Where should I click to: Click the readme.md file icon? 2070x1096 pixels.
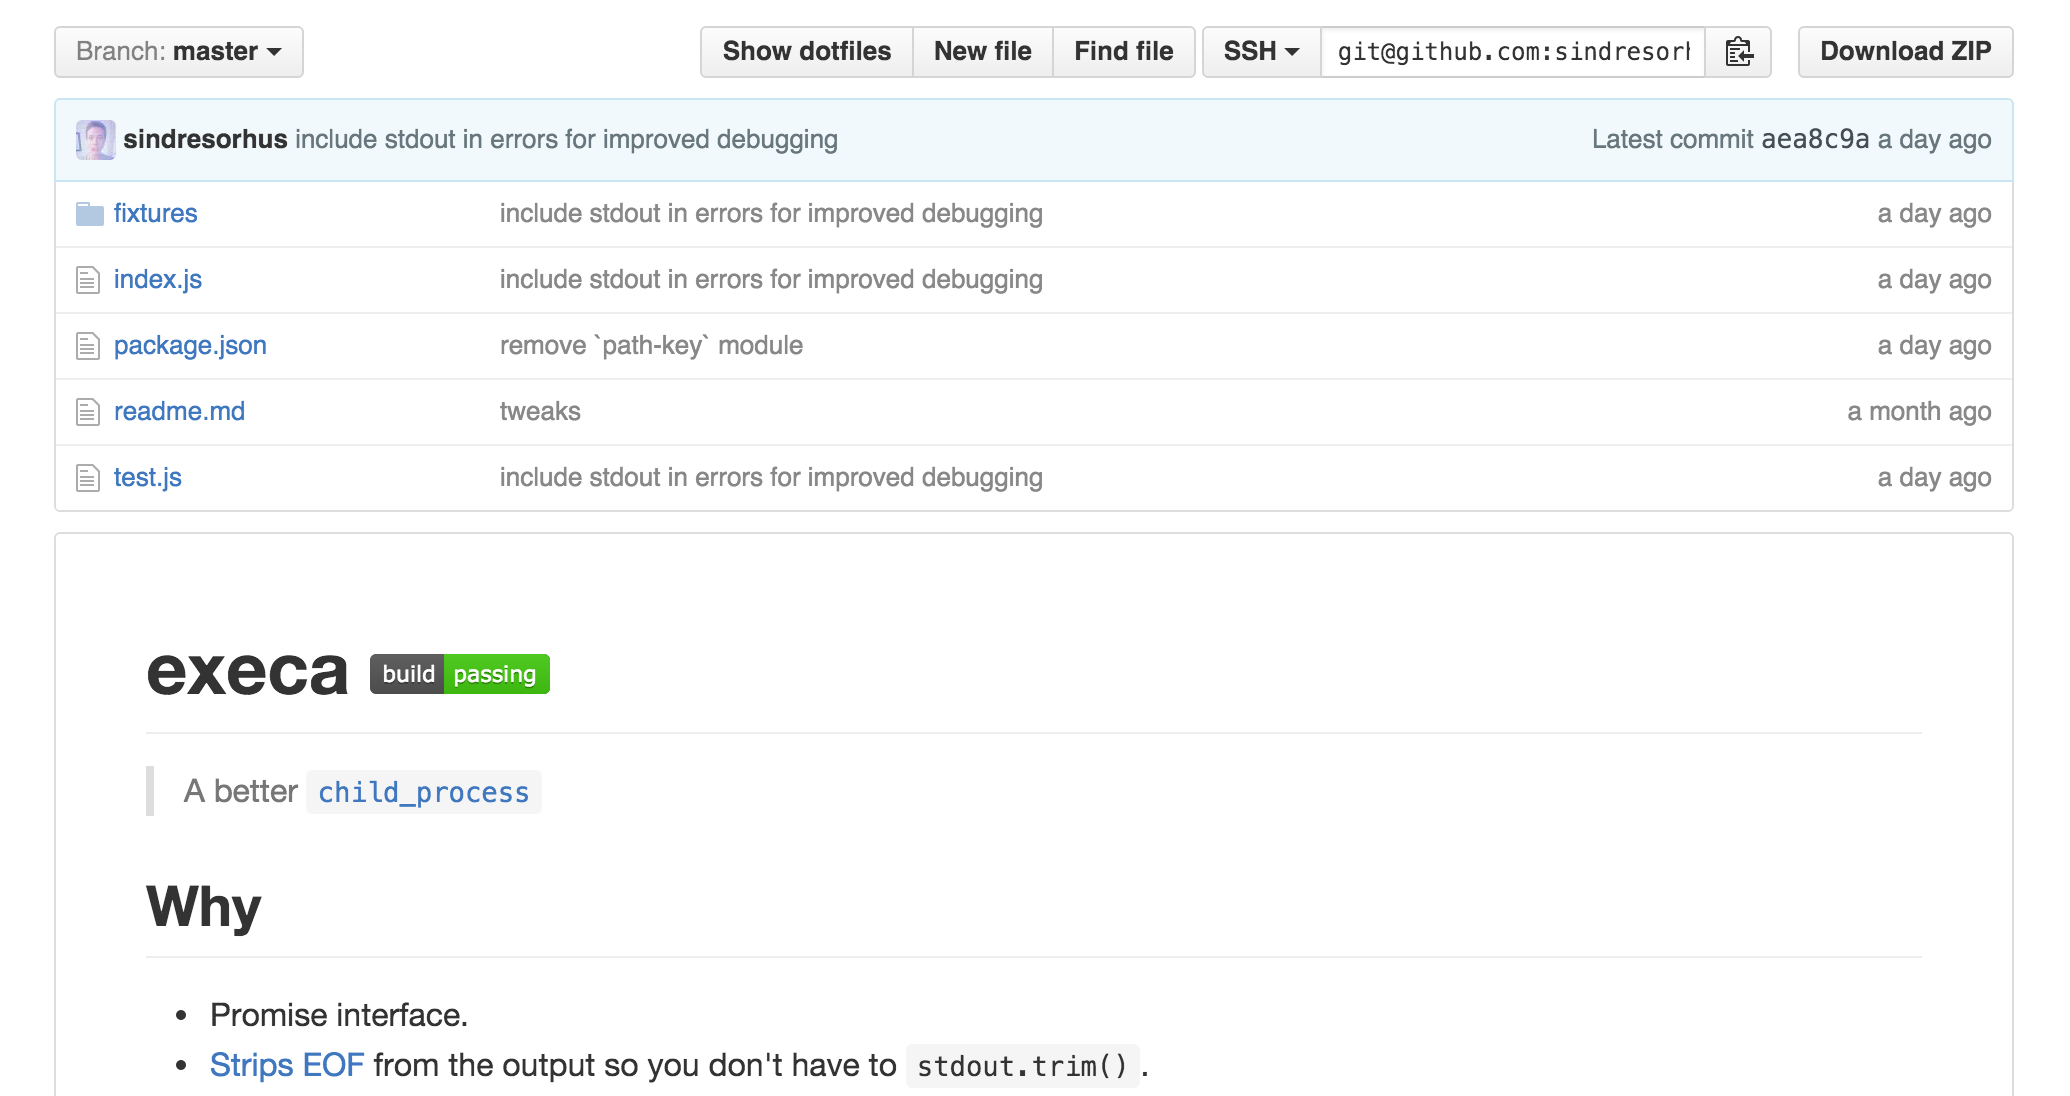pyautogui.click(x=88, y=412)
